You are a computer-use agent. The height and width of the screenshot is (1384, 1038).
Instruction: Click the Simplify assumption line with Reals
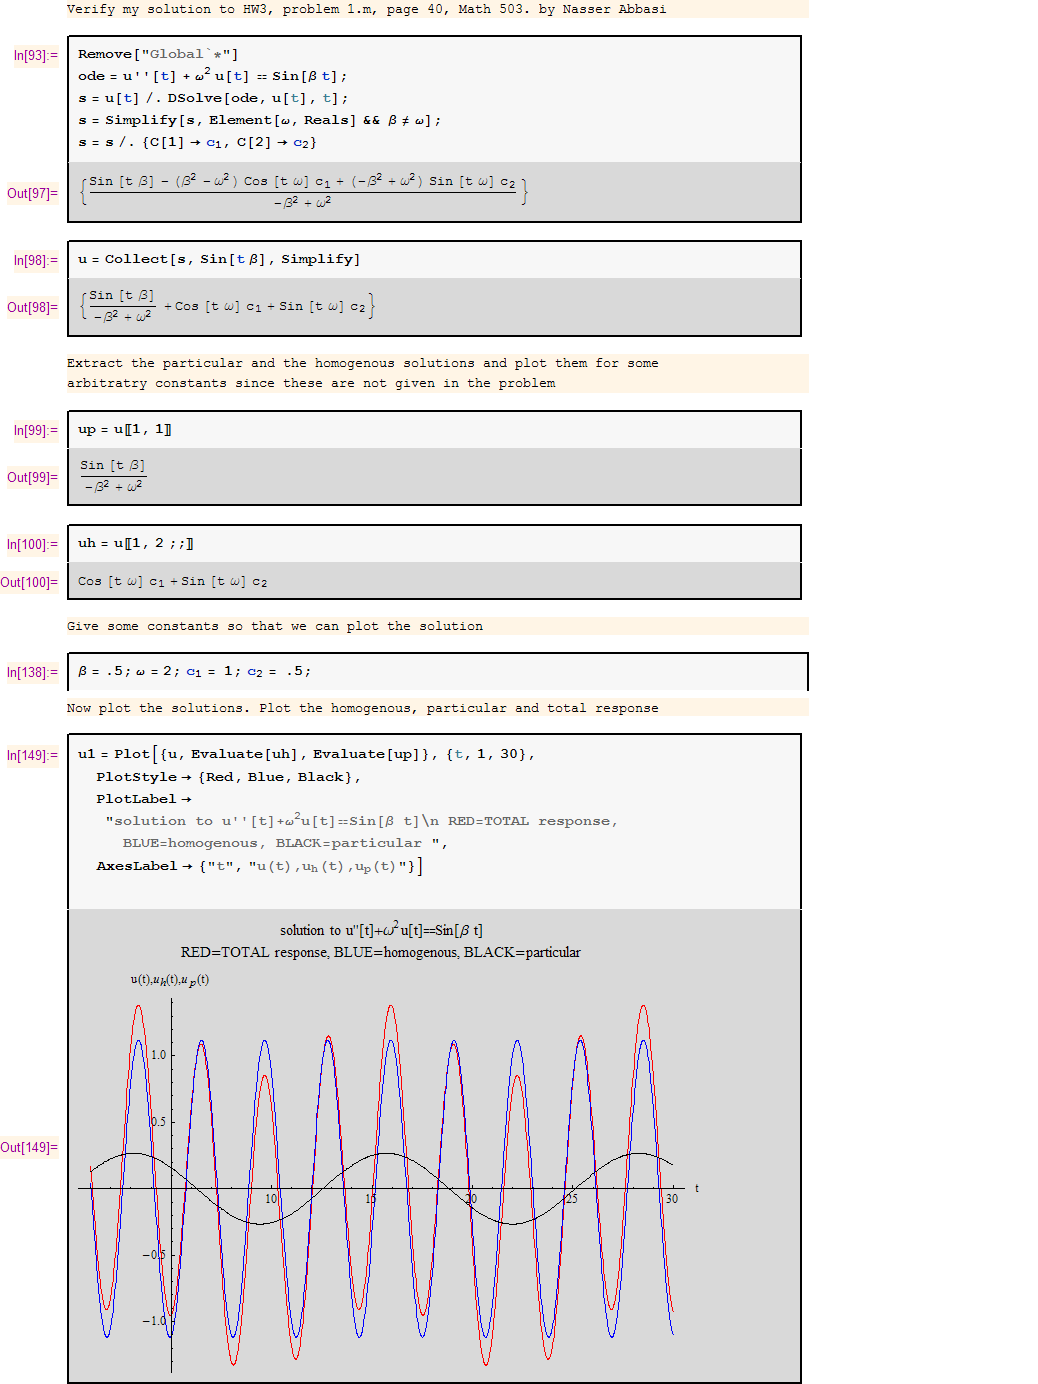[x=259, y=120]
